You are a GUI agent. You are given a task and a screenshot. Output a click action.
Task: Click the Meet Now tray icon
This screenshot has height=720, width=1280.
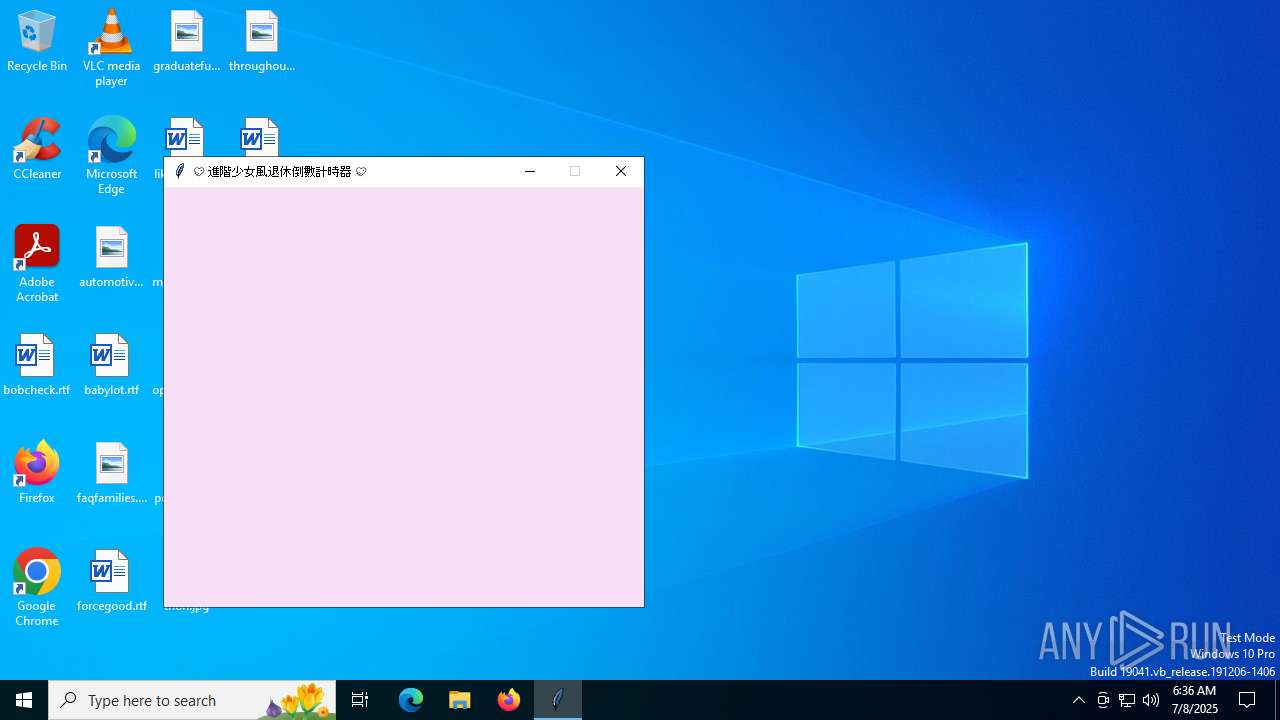tap(1103, 700)
